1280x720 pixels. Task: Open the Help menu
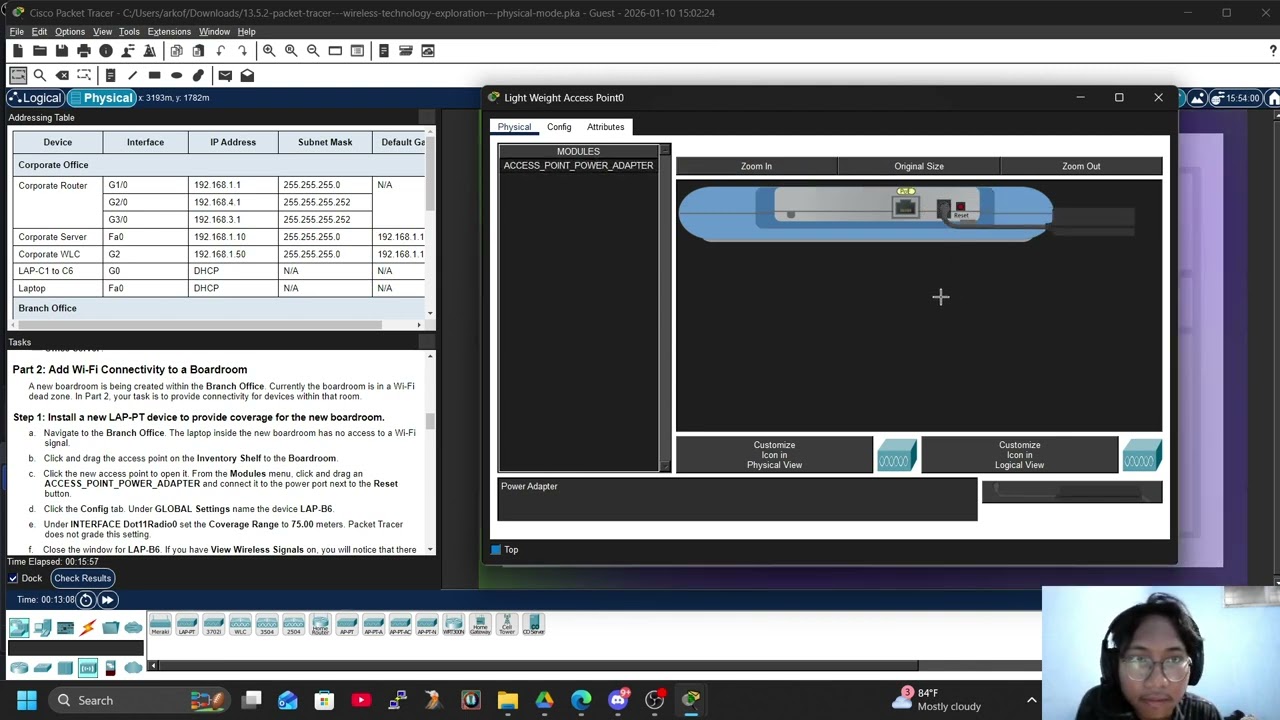[246, 32]
